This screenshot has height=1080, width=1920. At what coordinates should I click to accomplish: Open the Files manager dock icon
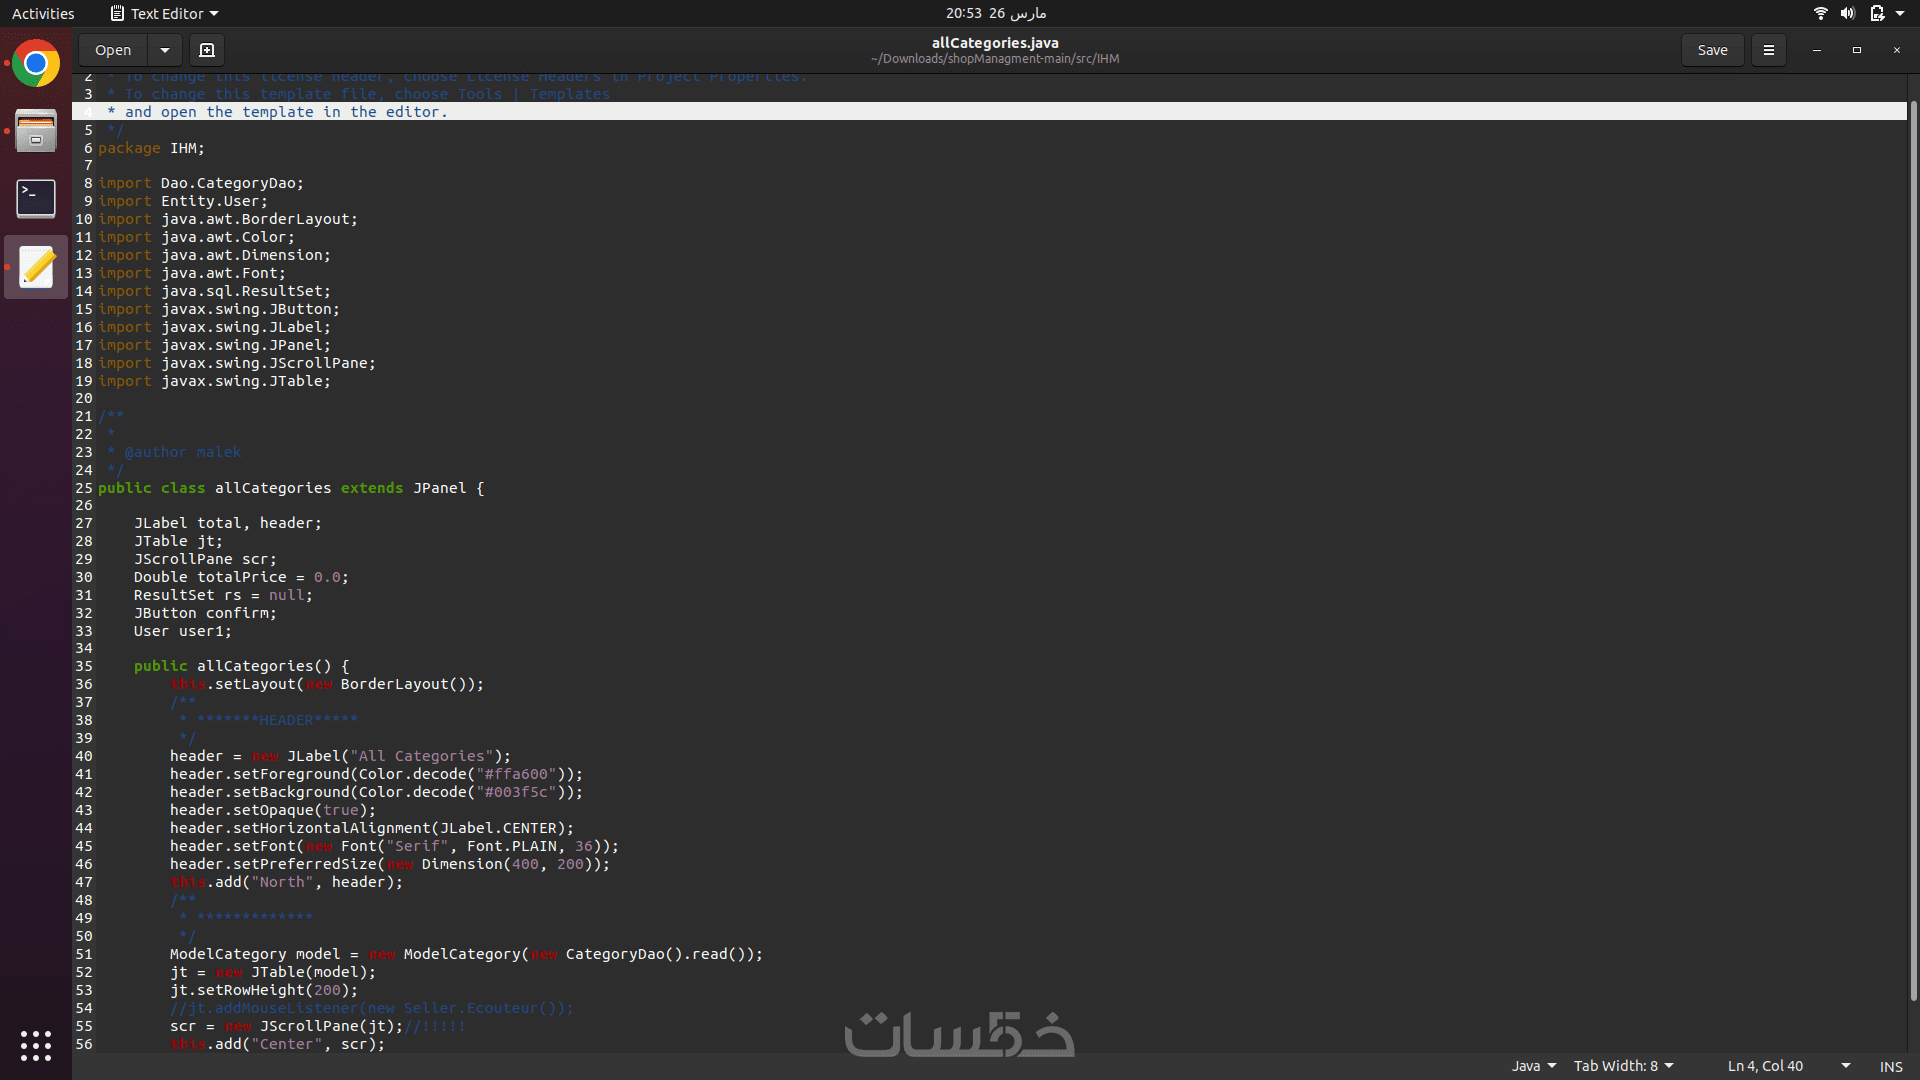point(36,131)
